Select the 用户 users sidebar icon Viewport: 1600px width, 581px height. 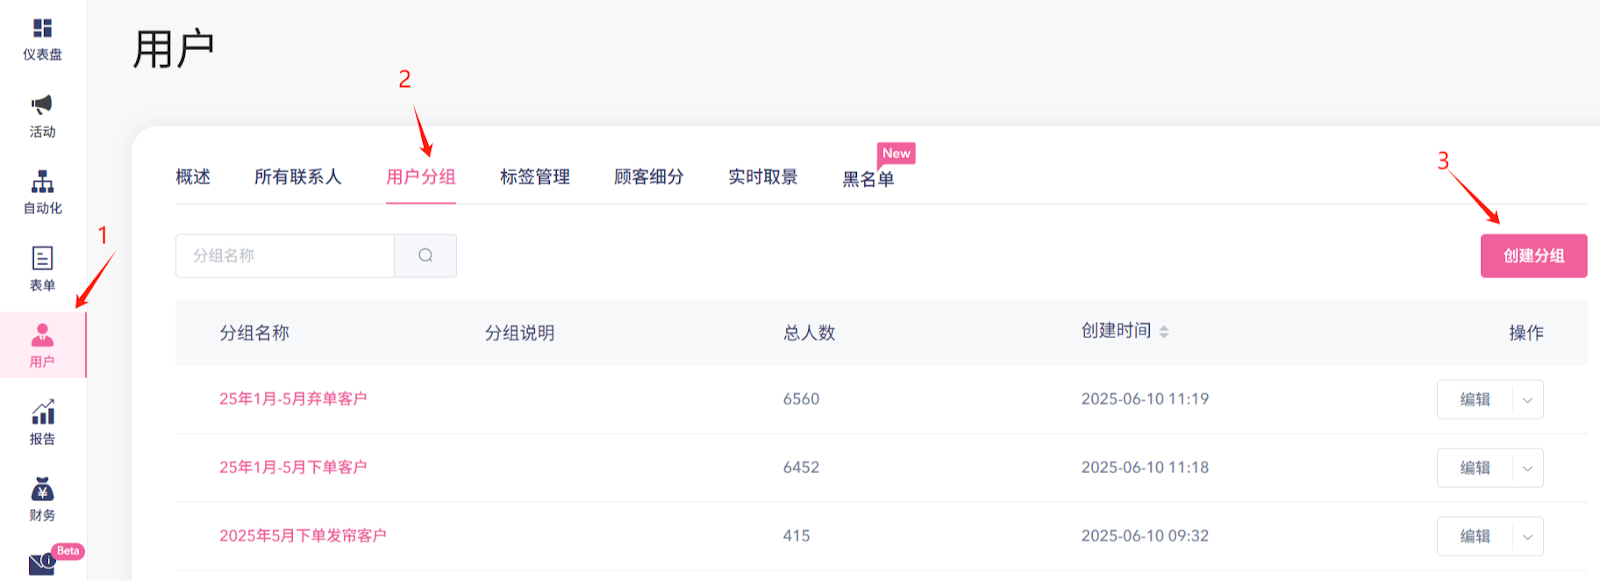[42, 337]
